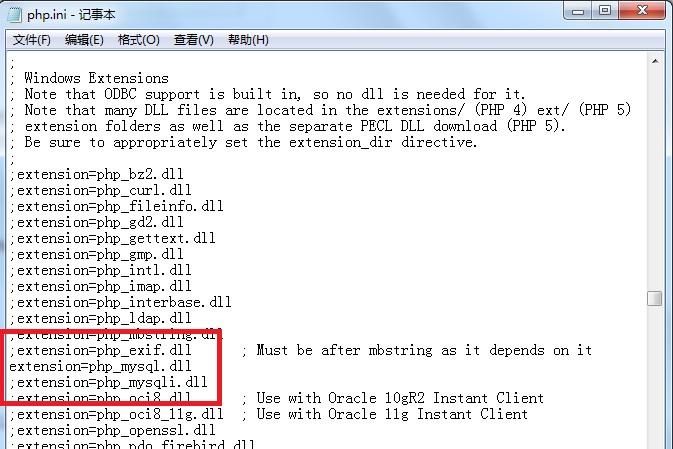Click the line starting "; Note that many DLL files"
The image size is (673, 449).
pos(320,110)
